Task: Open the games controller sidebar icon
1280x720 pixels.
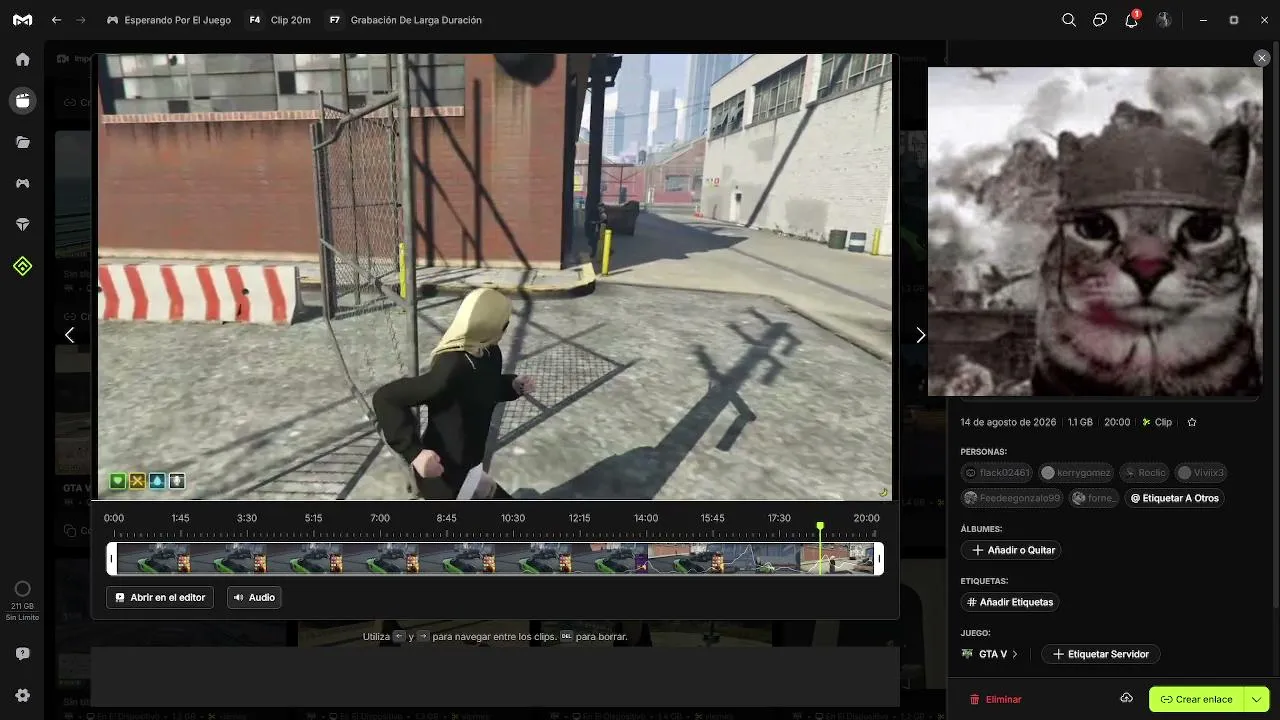Action: click(22, 183)
